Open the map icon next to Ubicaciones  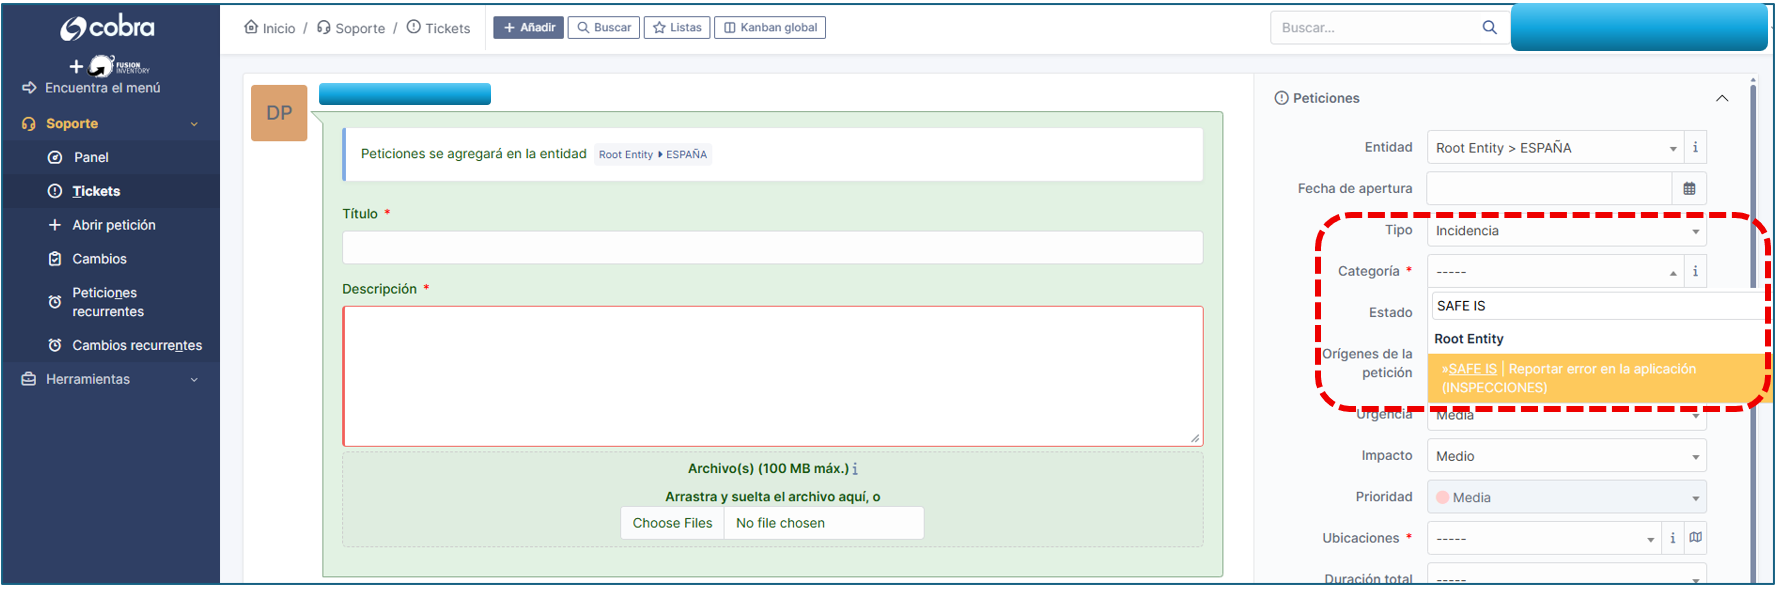click(1696, 538)
